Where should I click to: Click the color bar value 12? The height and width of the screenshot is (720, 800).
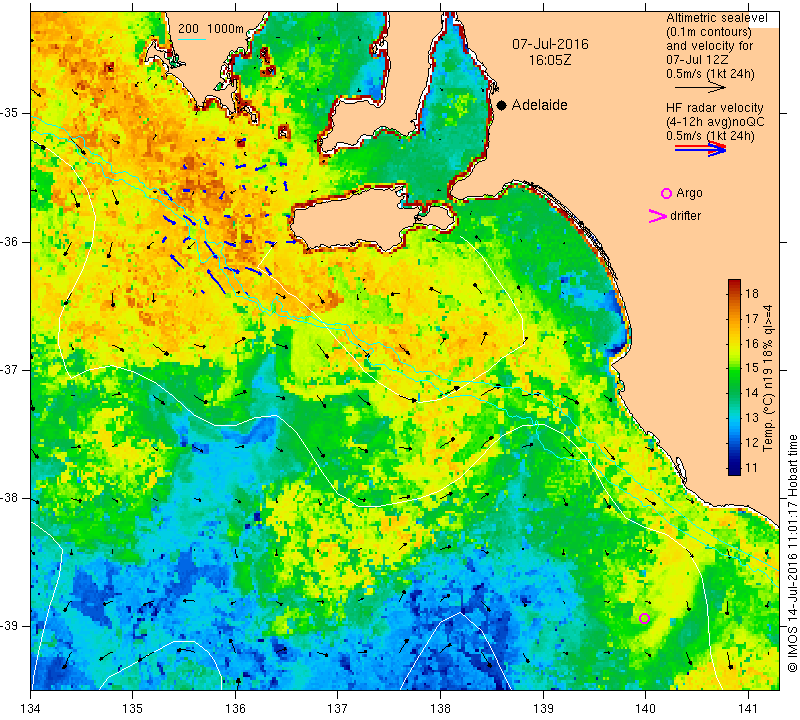[752, 442]
